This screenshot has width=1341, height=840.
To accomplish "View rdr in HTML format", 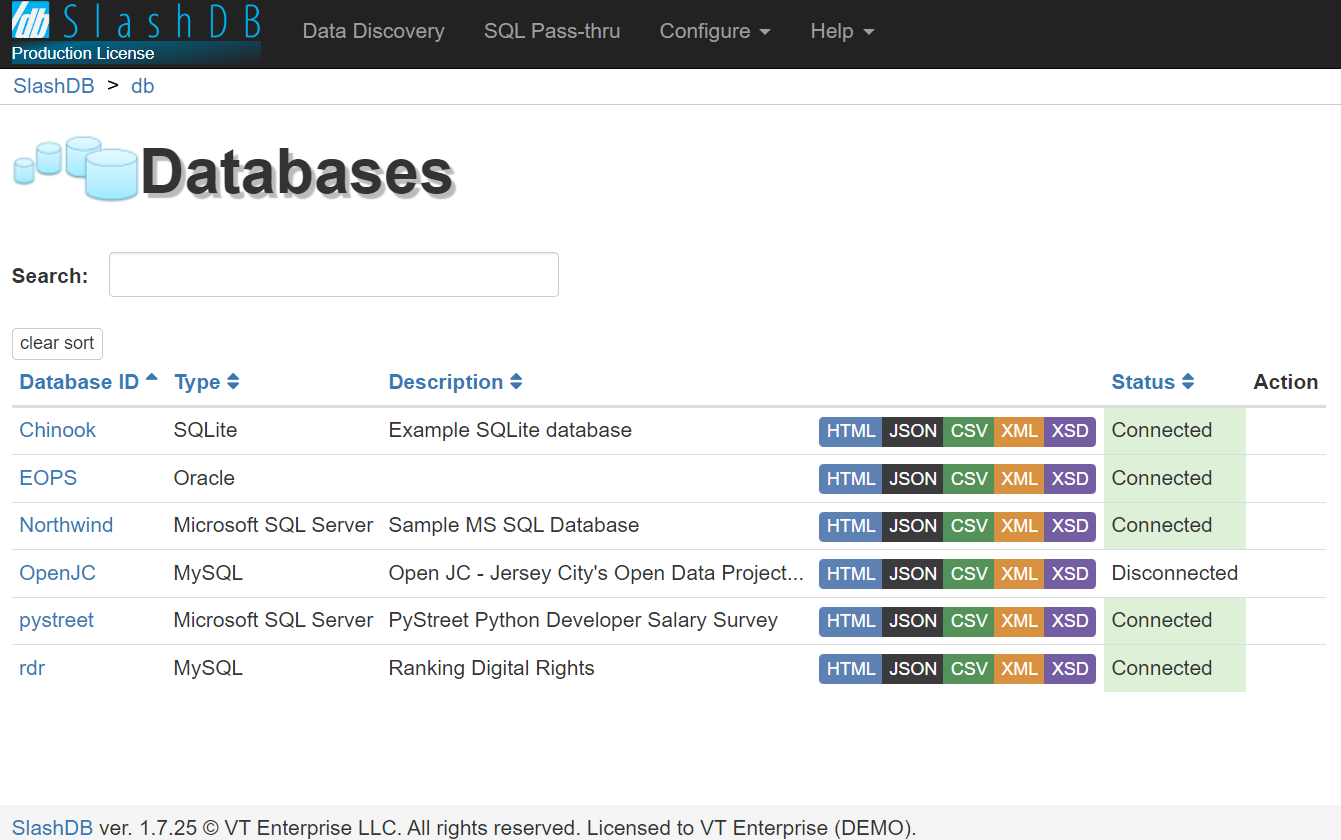I will tap(851, 669).
